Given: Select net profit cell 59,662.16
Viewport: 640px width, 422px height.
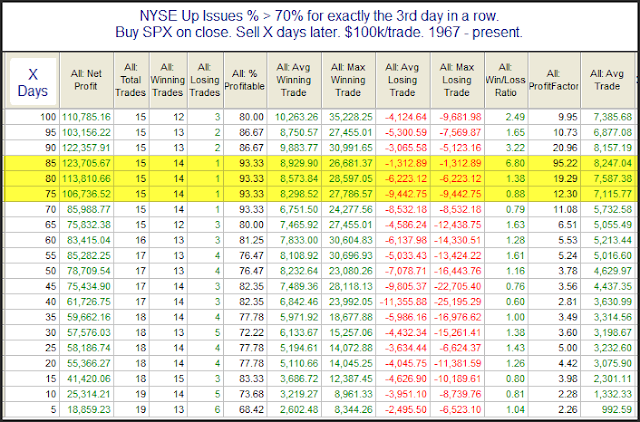Looking at the screenshot, I should (x=88, y=317).
